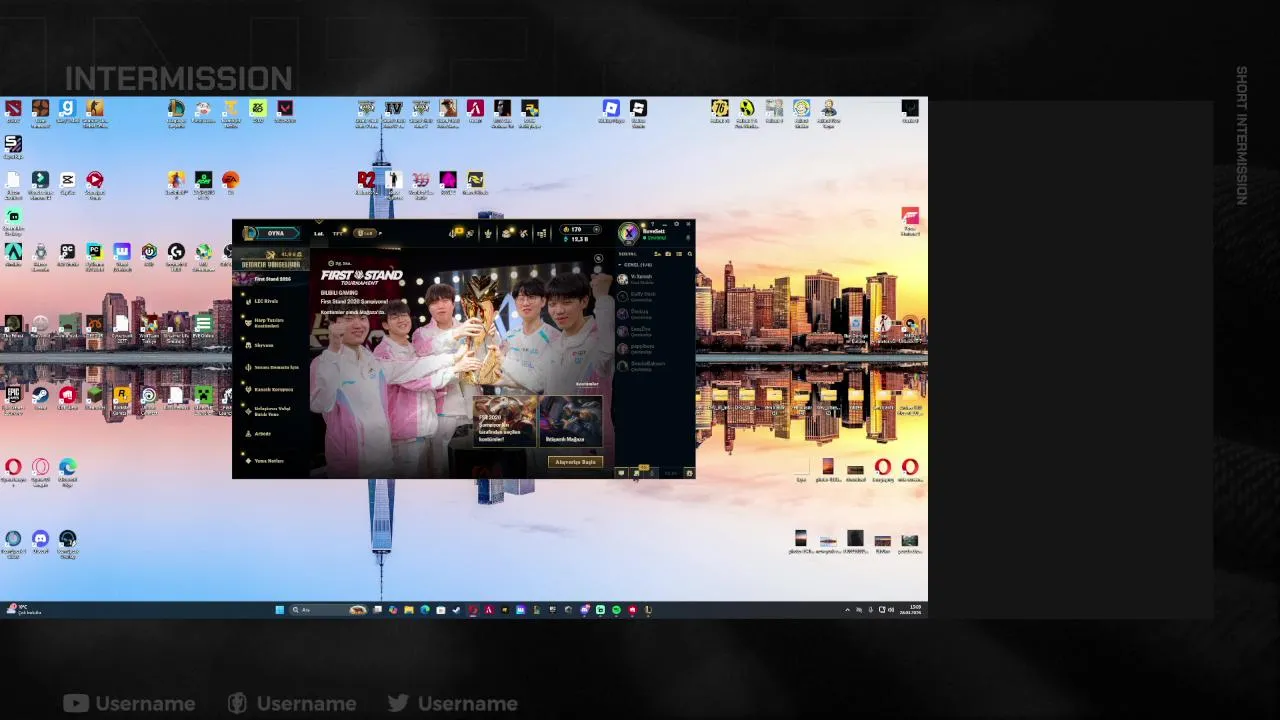Open the Dota 2 desktop icon

click(x=13, y=108)
